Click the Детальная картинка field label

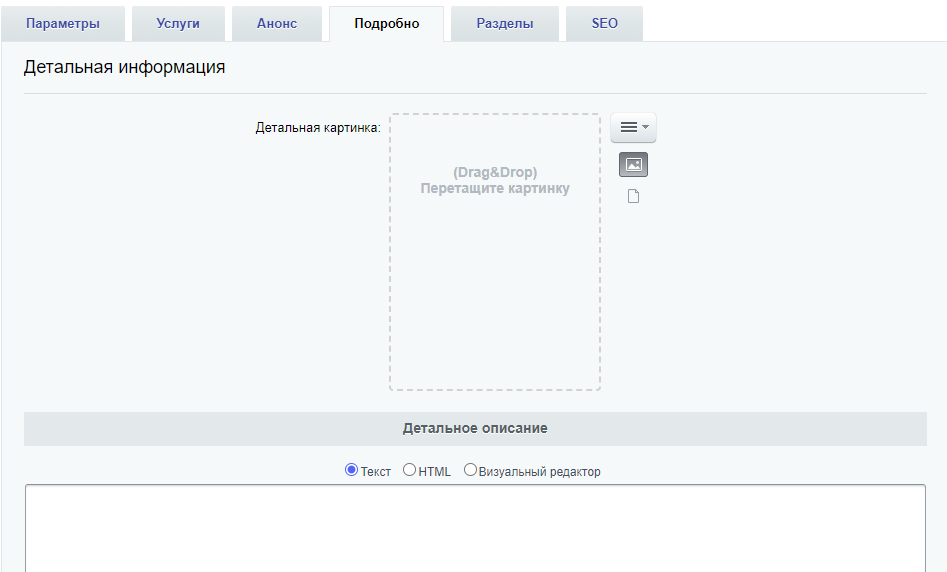tap(318, 127)
